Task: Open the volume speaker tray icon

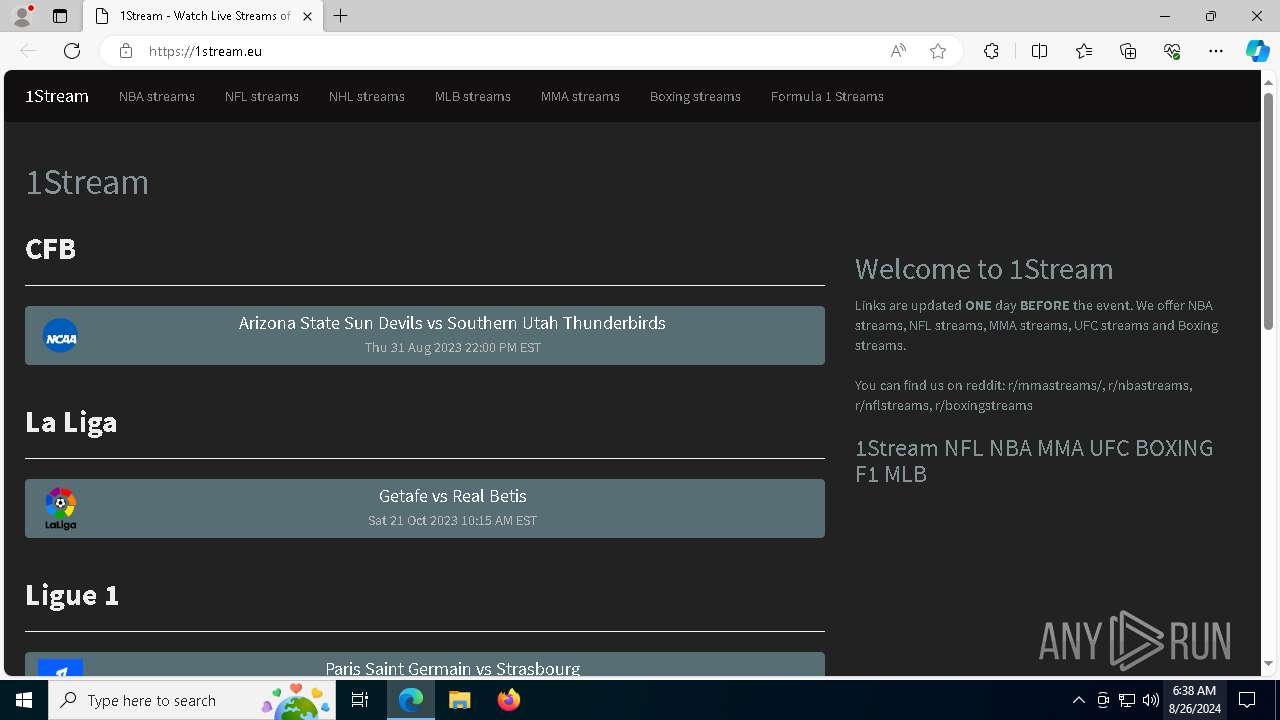Action: 1150,700
